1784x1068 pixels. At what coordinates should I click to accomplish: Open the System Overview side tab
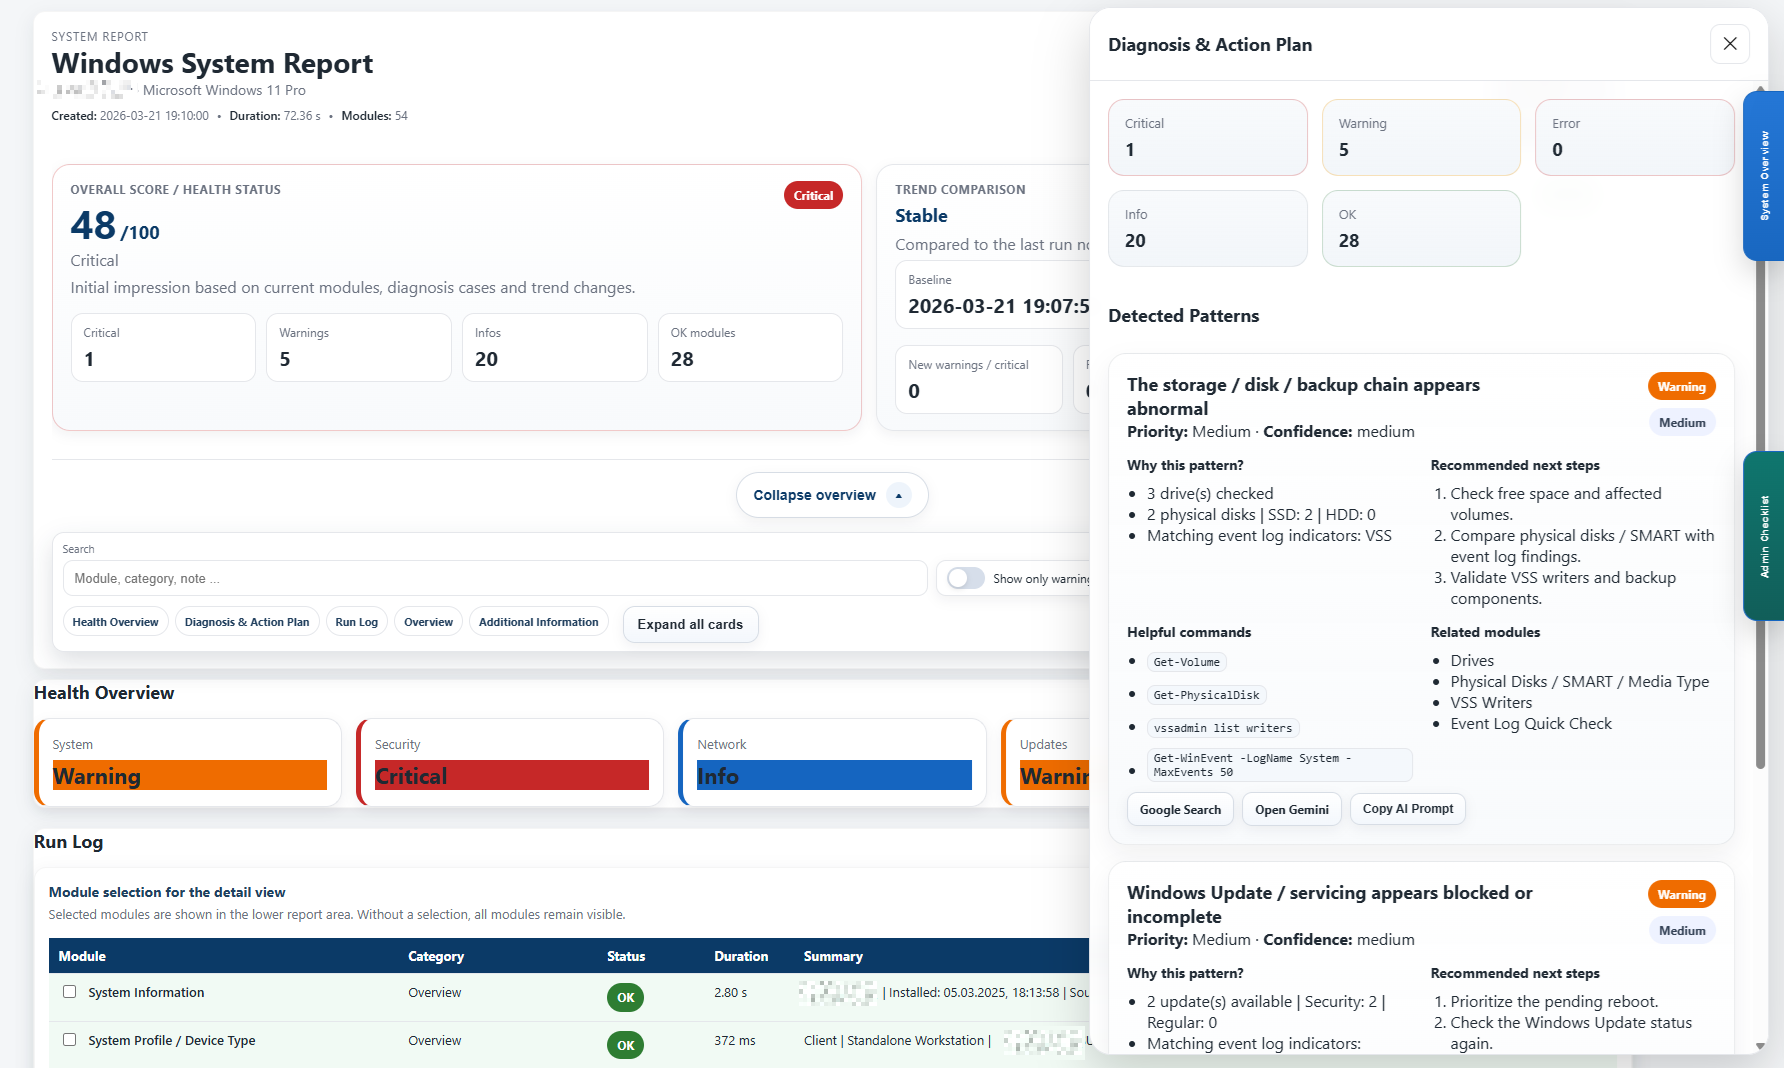tap(1764, 176)
